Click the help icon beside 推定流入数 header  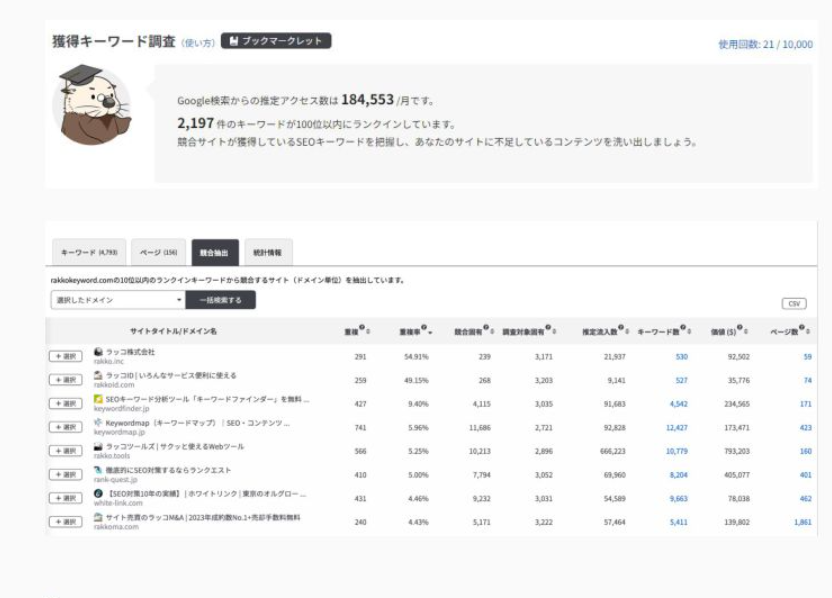point(621,327)
